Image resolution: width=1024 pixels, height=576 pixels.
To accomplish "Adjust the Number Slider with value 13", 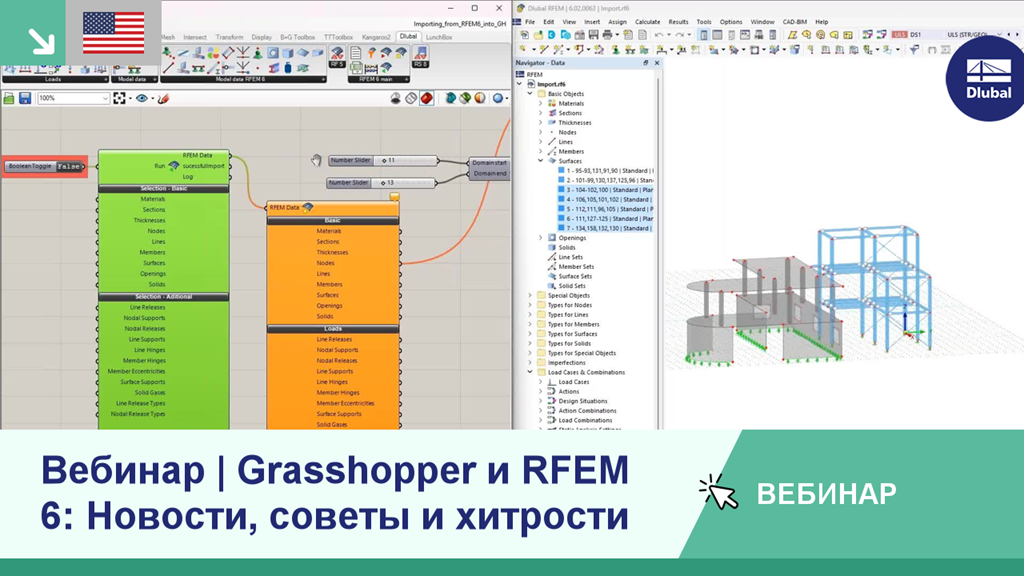I will point(381,183).
